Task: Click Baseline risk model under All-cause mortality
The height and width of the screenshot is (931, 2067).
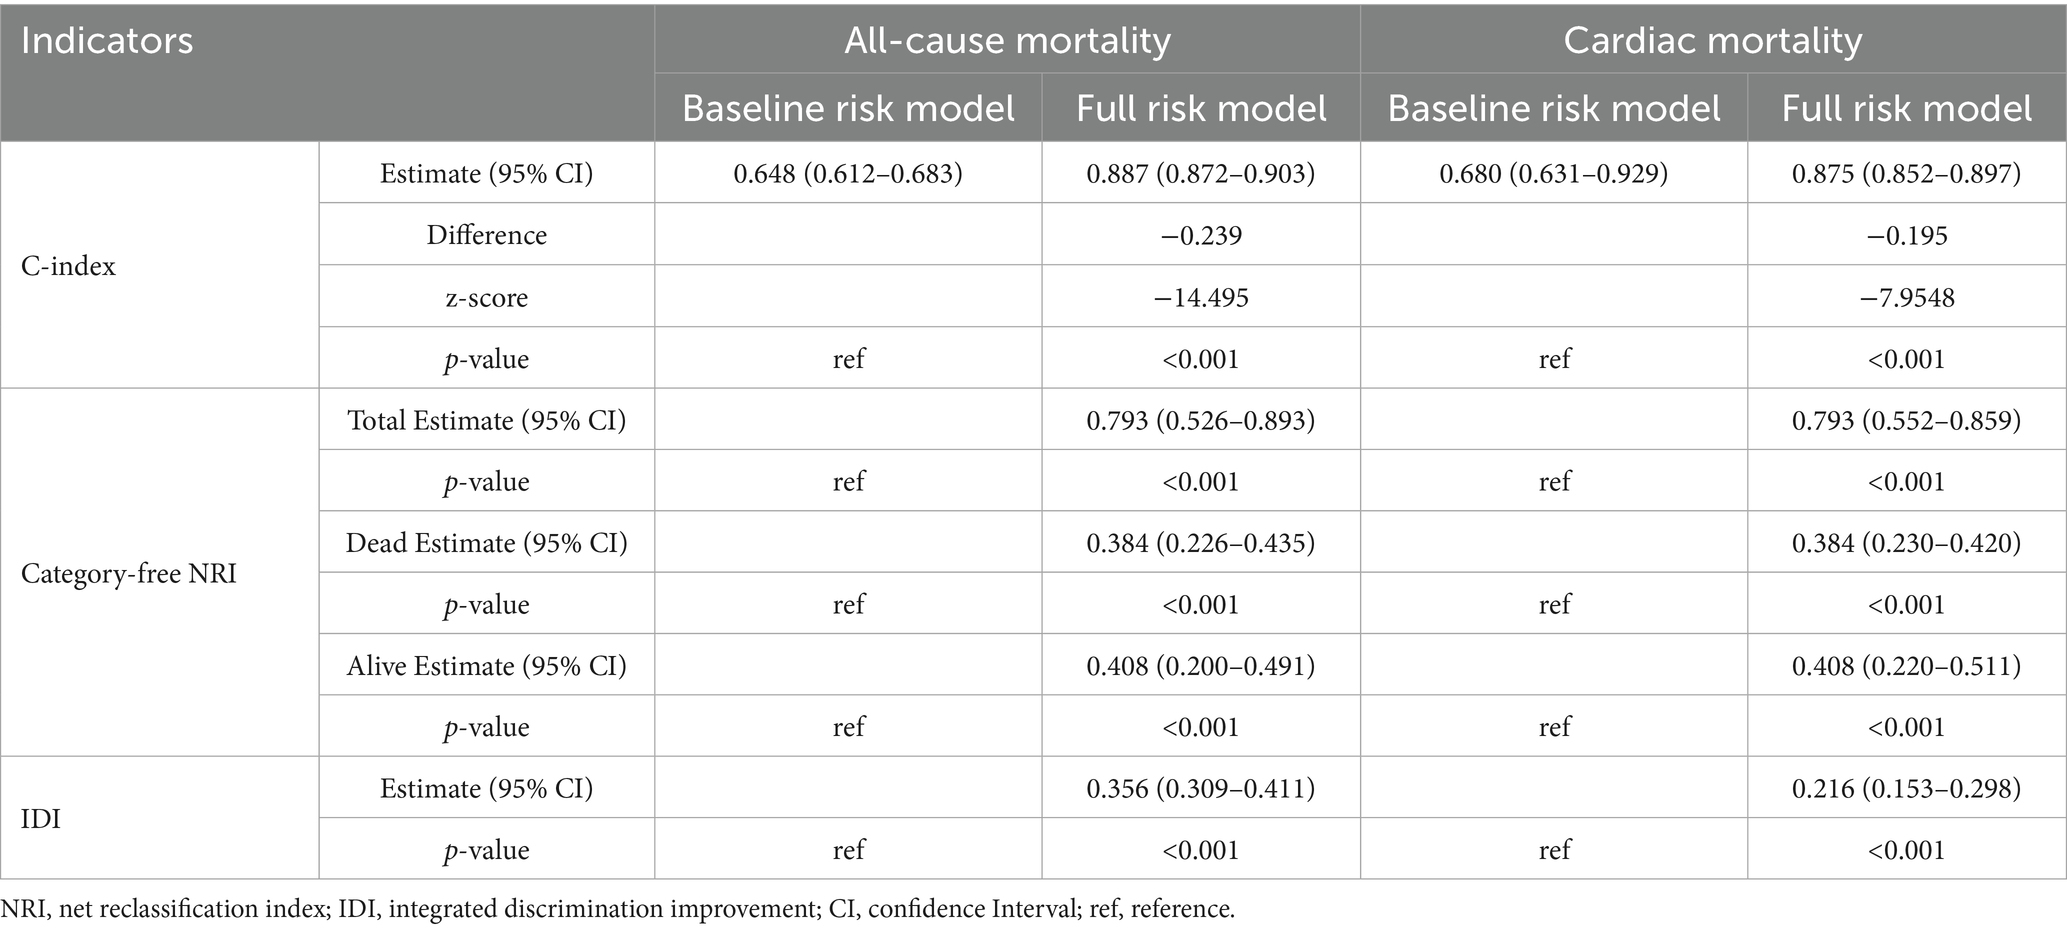Action: coord(848,108)
